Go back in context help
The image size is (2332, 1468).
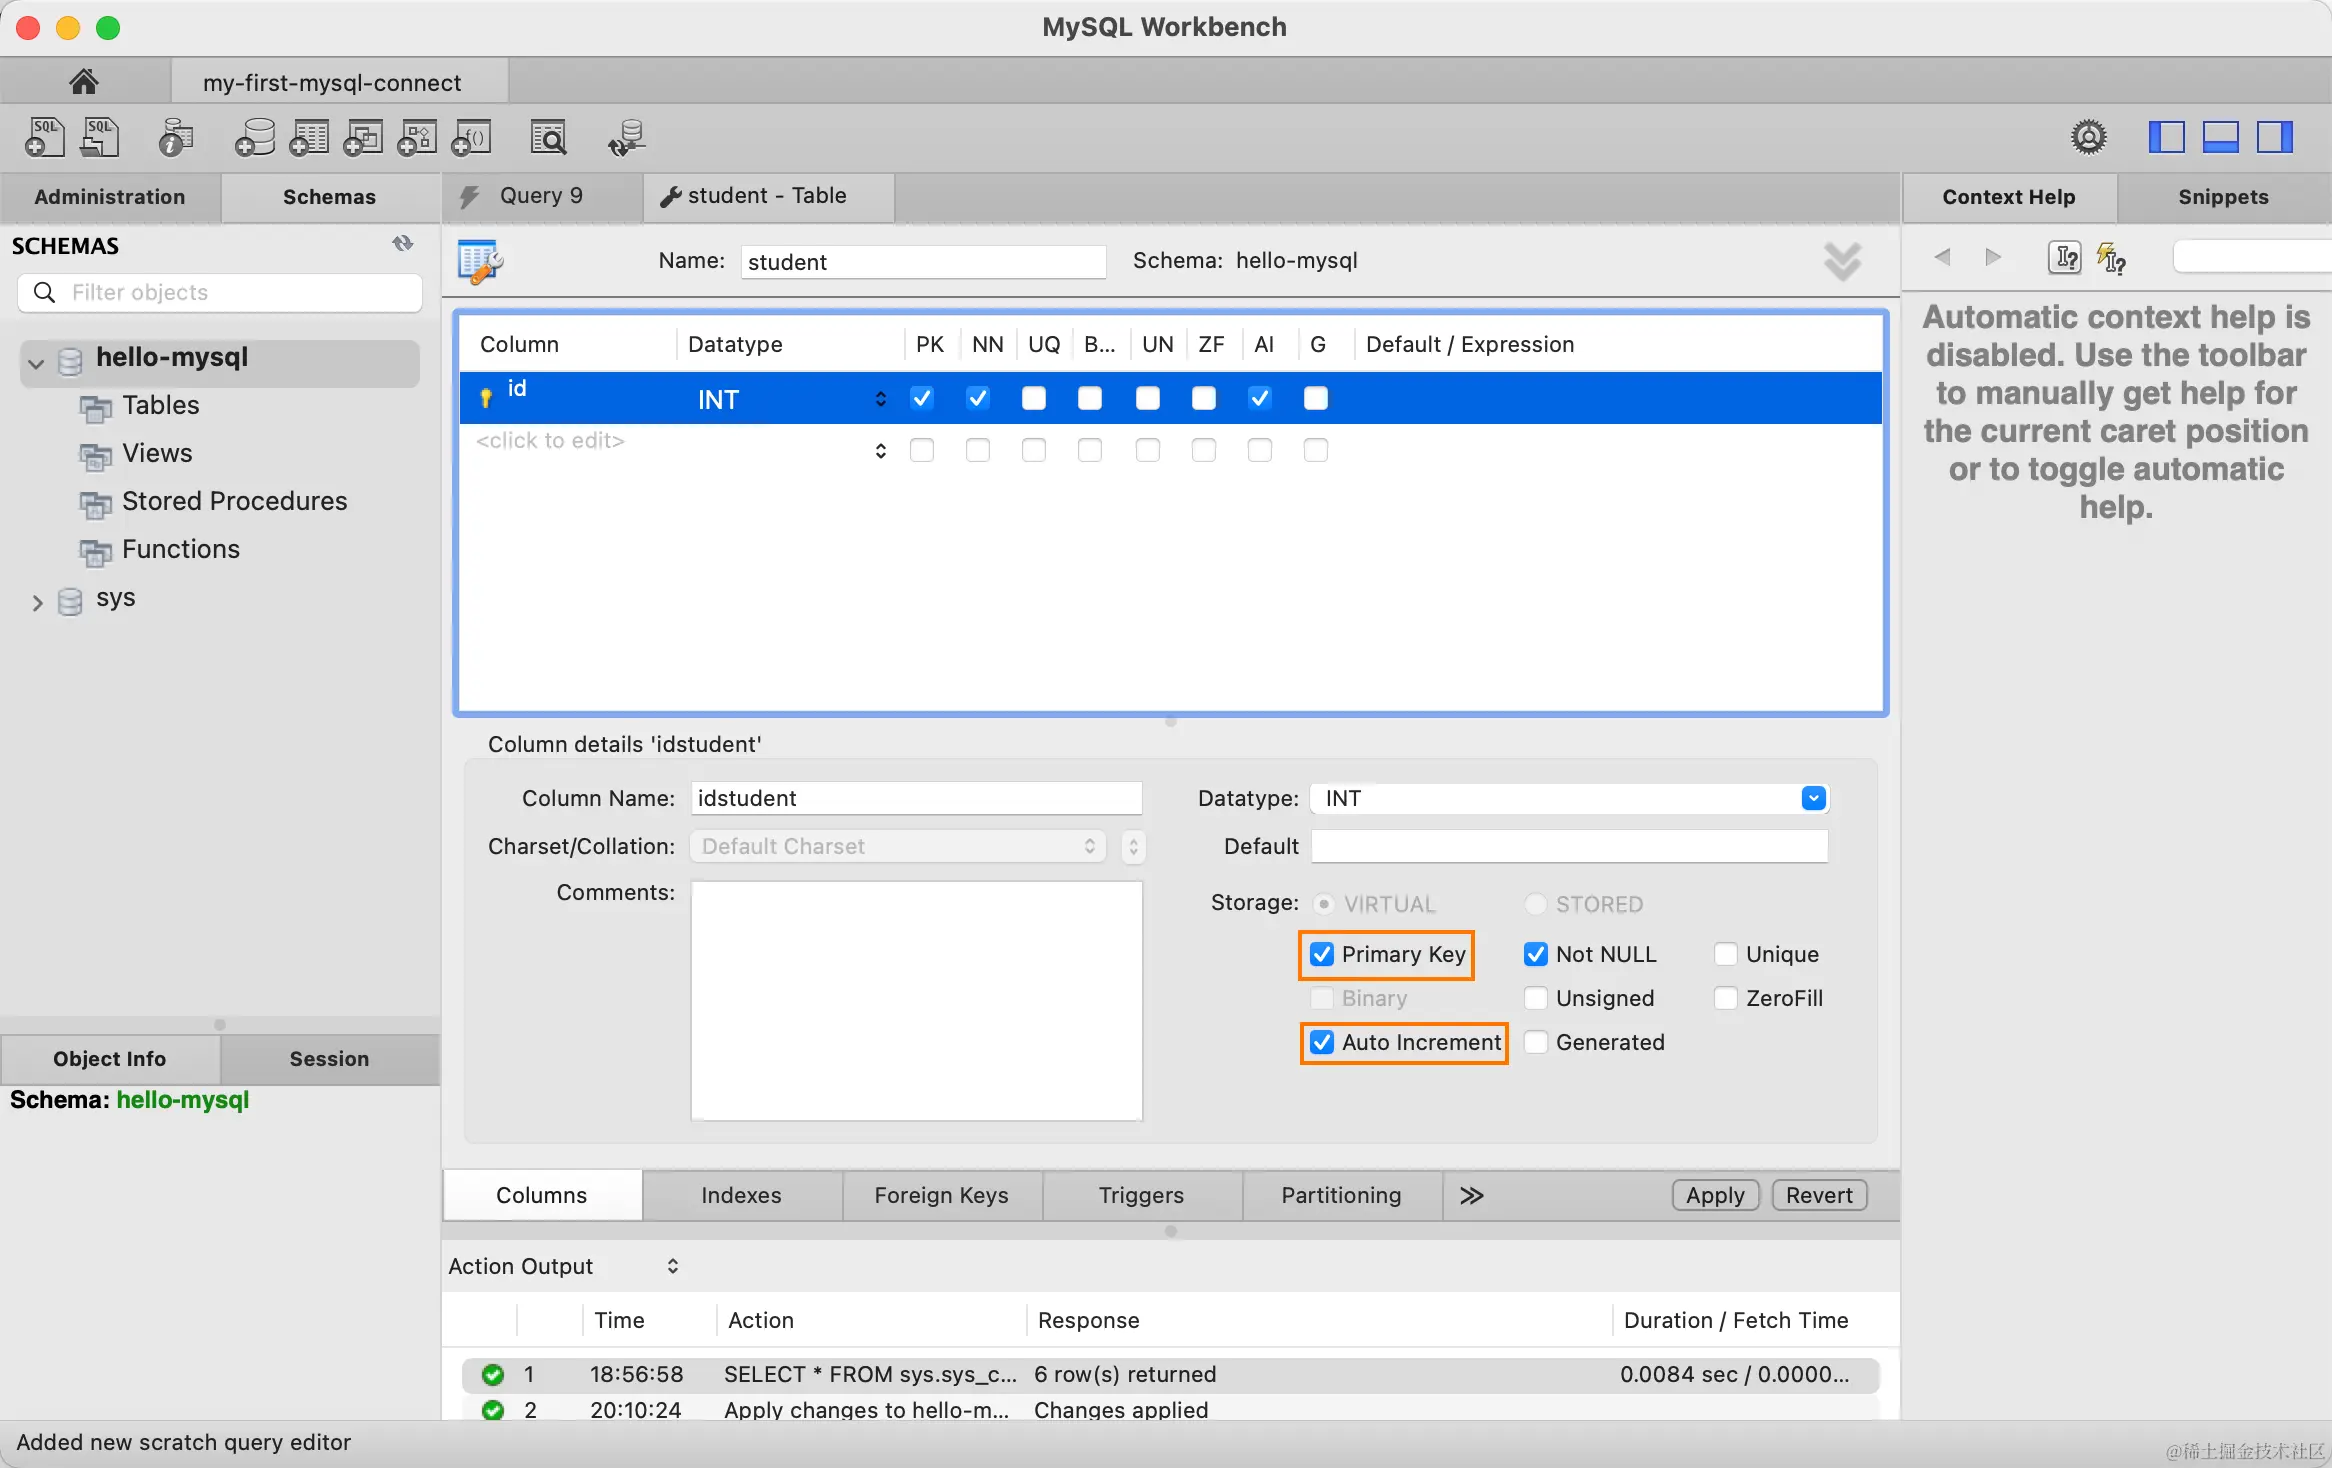click(1942, 257)
